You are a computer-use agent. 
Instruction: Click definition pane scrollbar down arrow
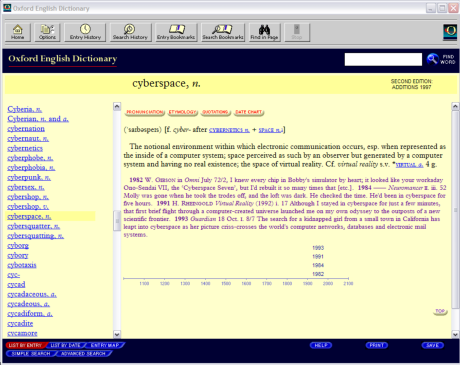click(455, 334)
